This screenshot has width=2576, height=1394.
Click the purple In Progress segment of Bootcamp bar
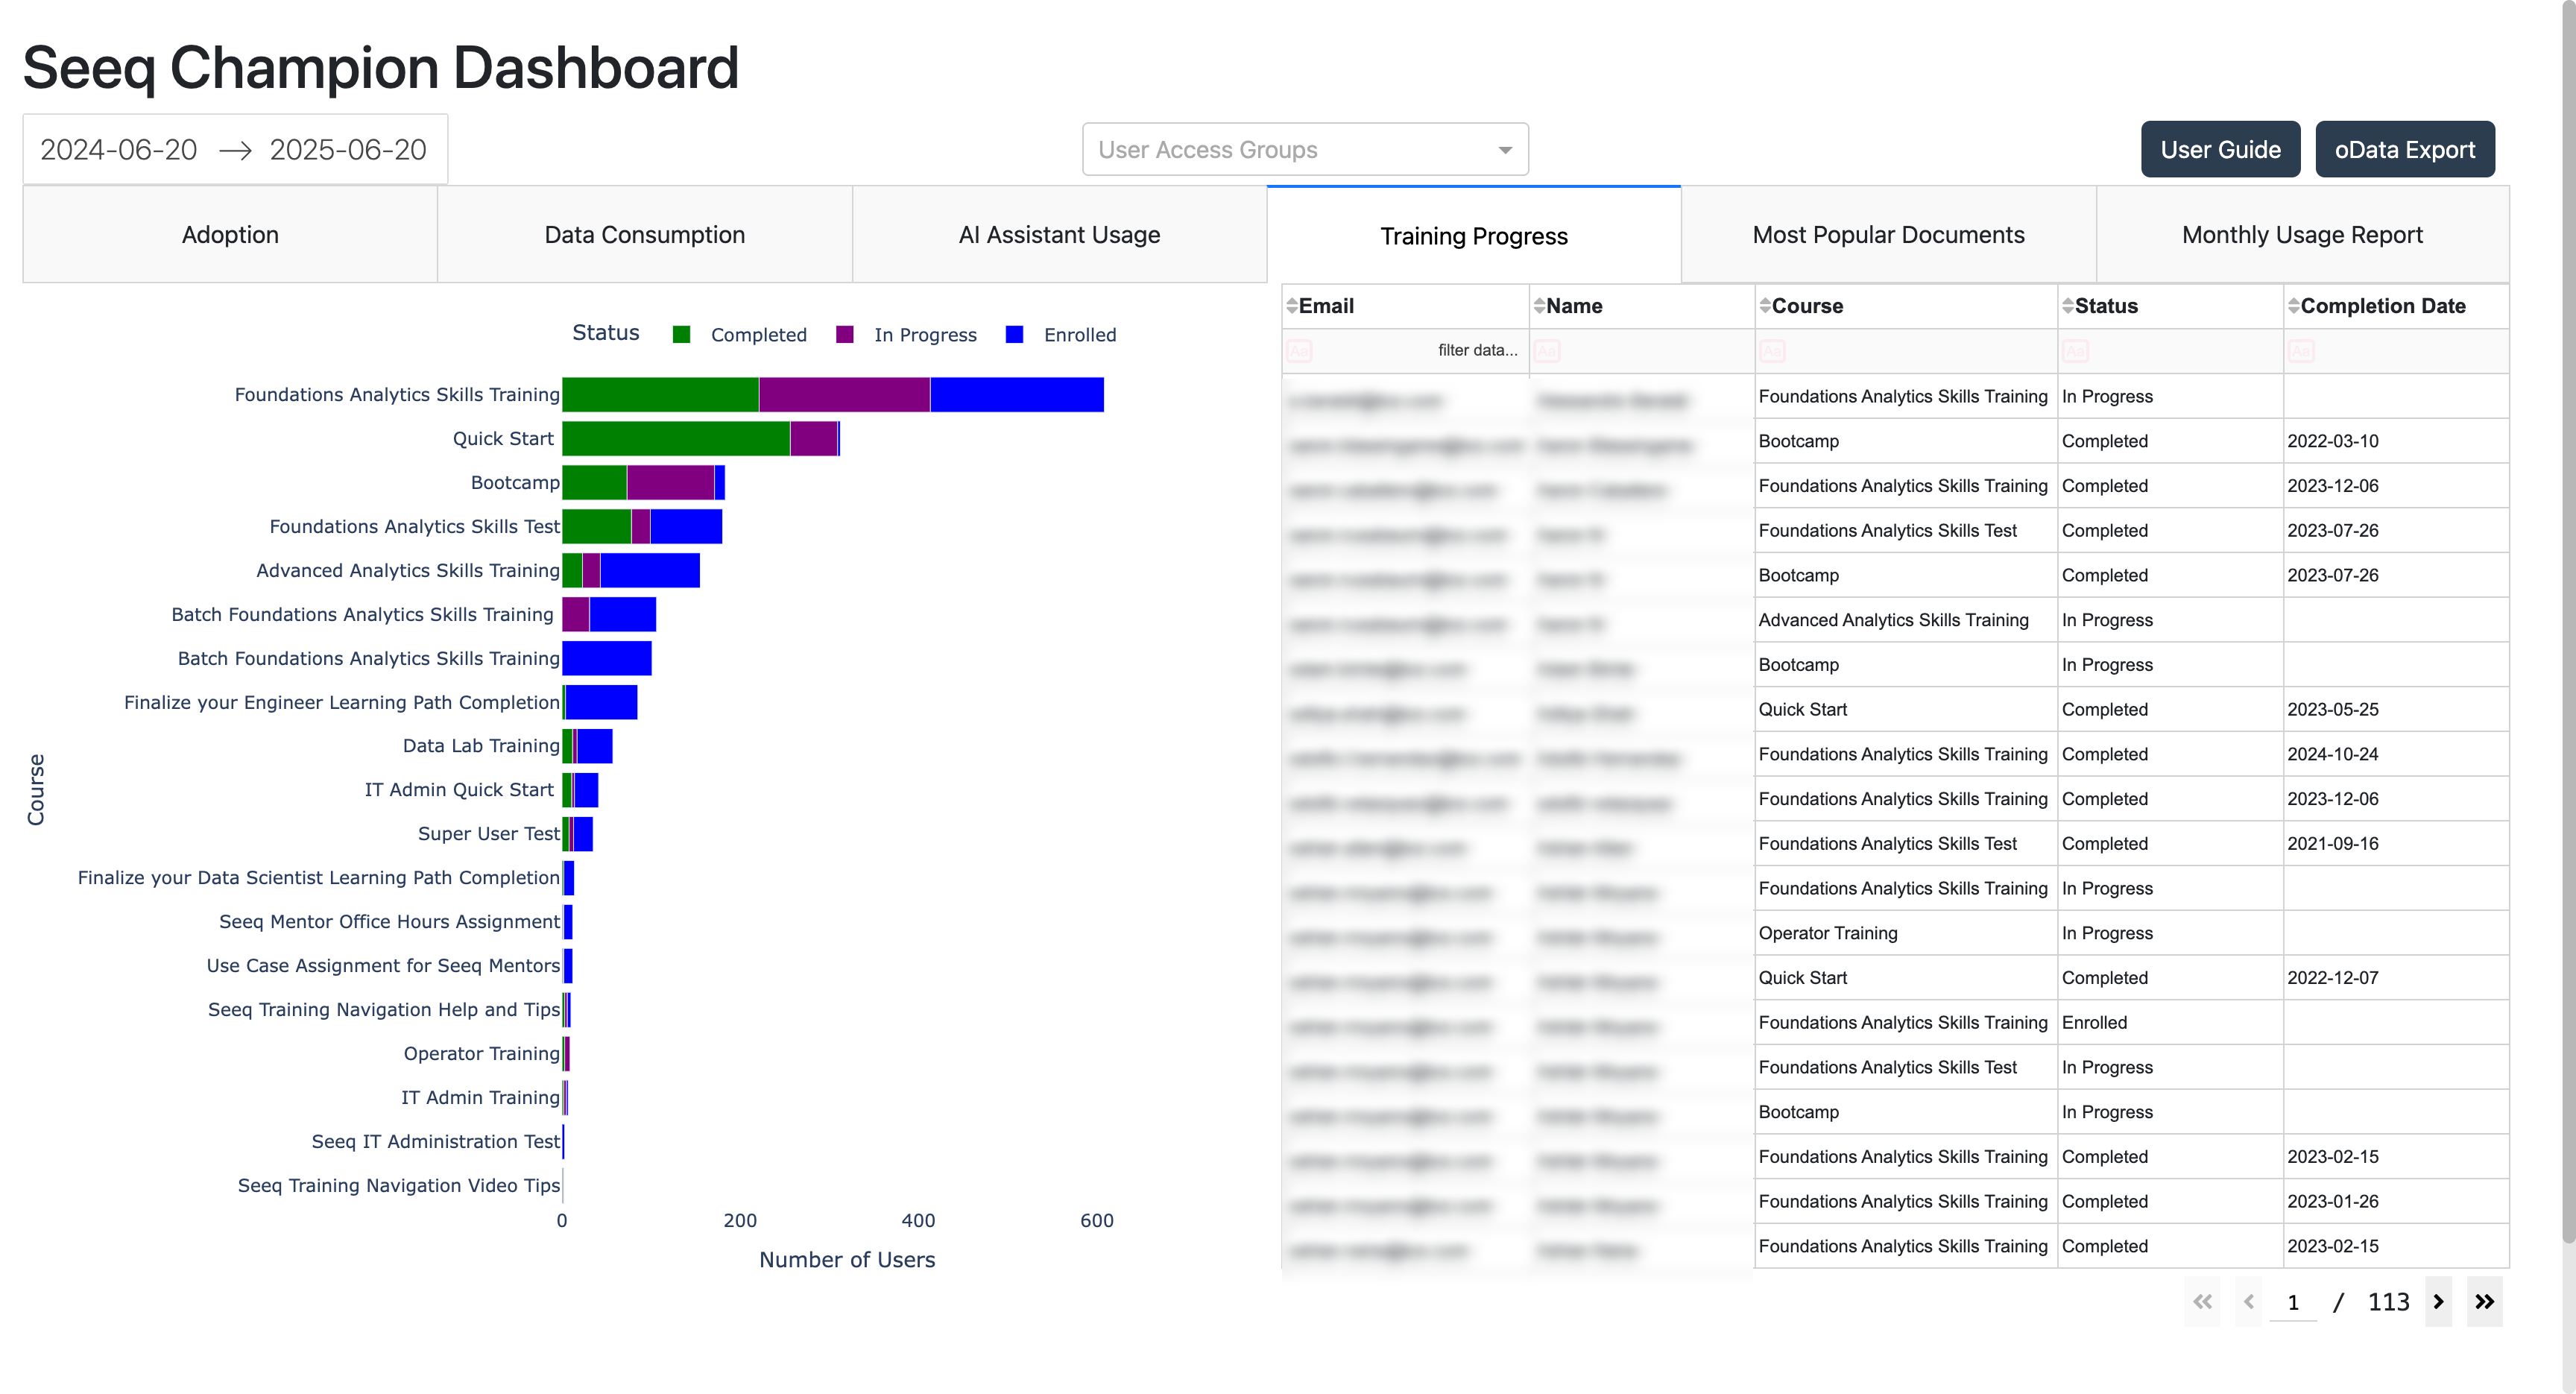(670, 482)
